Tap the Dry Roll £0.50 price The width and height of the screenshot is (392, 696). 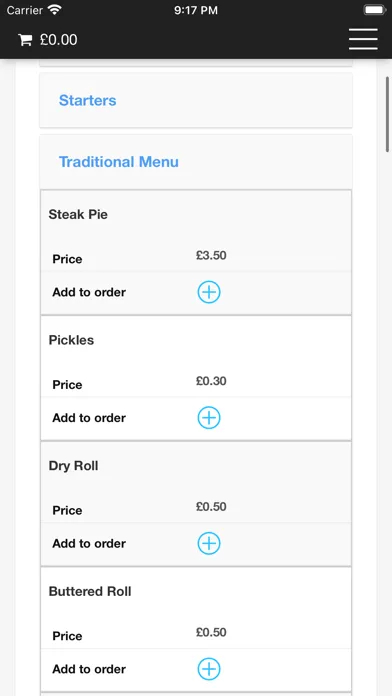211,506
